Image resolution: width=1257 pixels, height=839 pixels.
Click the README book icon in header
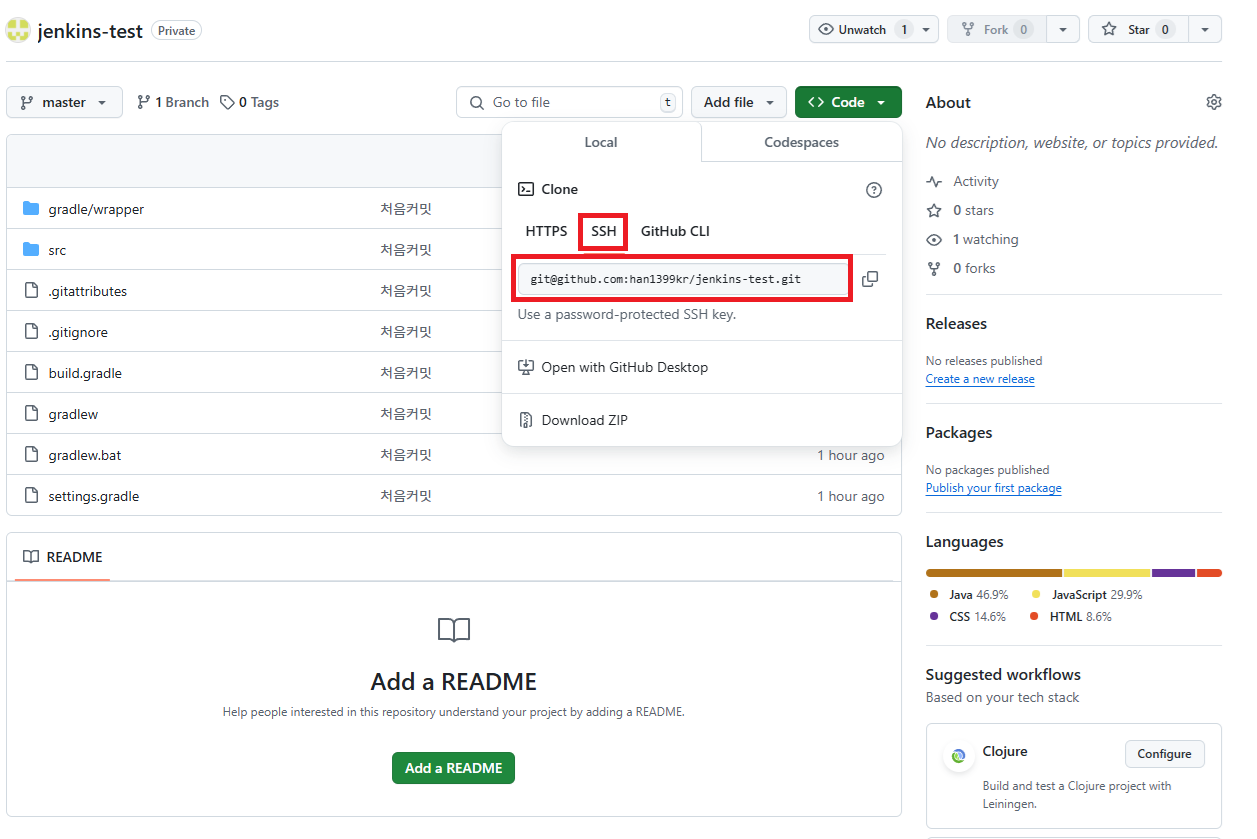pyautogui.click(x=31, y=557)
